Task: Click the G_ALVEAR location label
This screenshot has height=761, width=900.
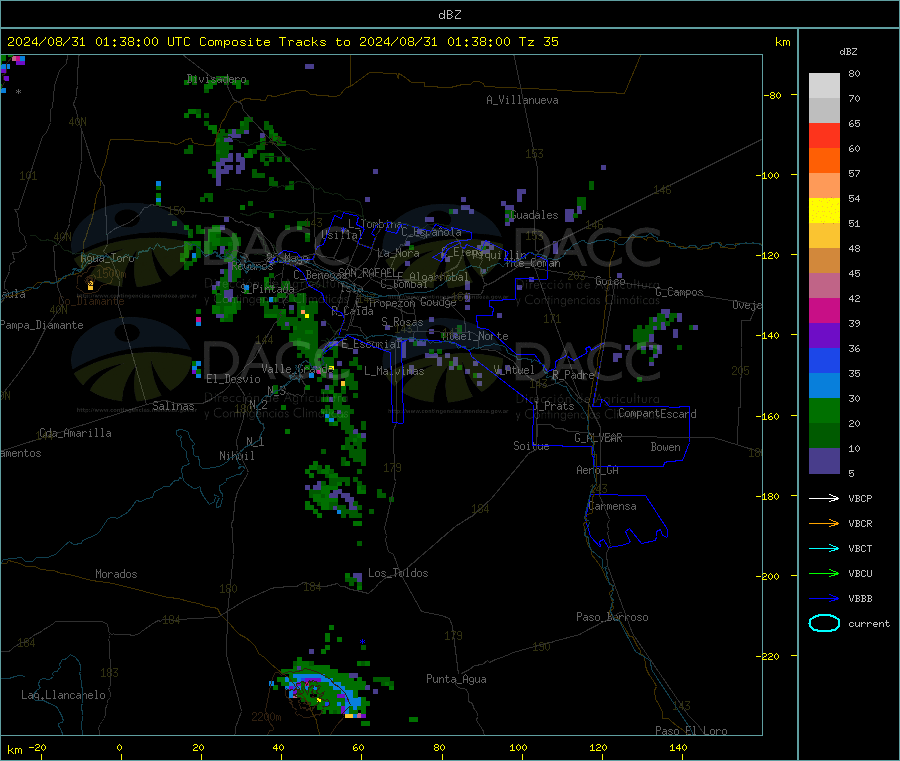Action: [x=598, y=438]
